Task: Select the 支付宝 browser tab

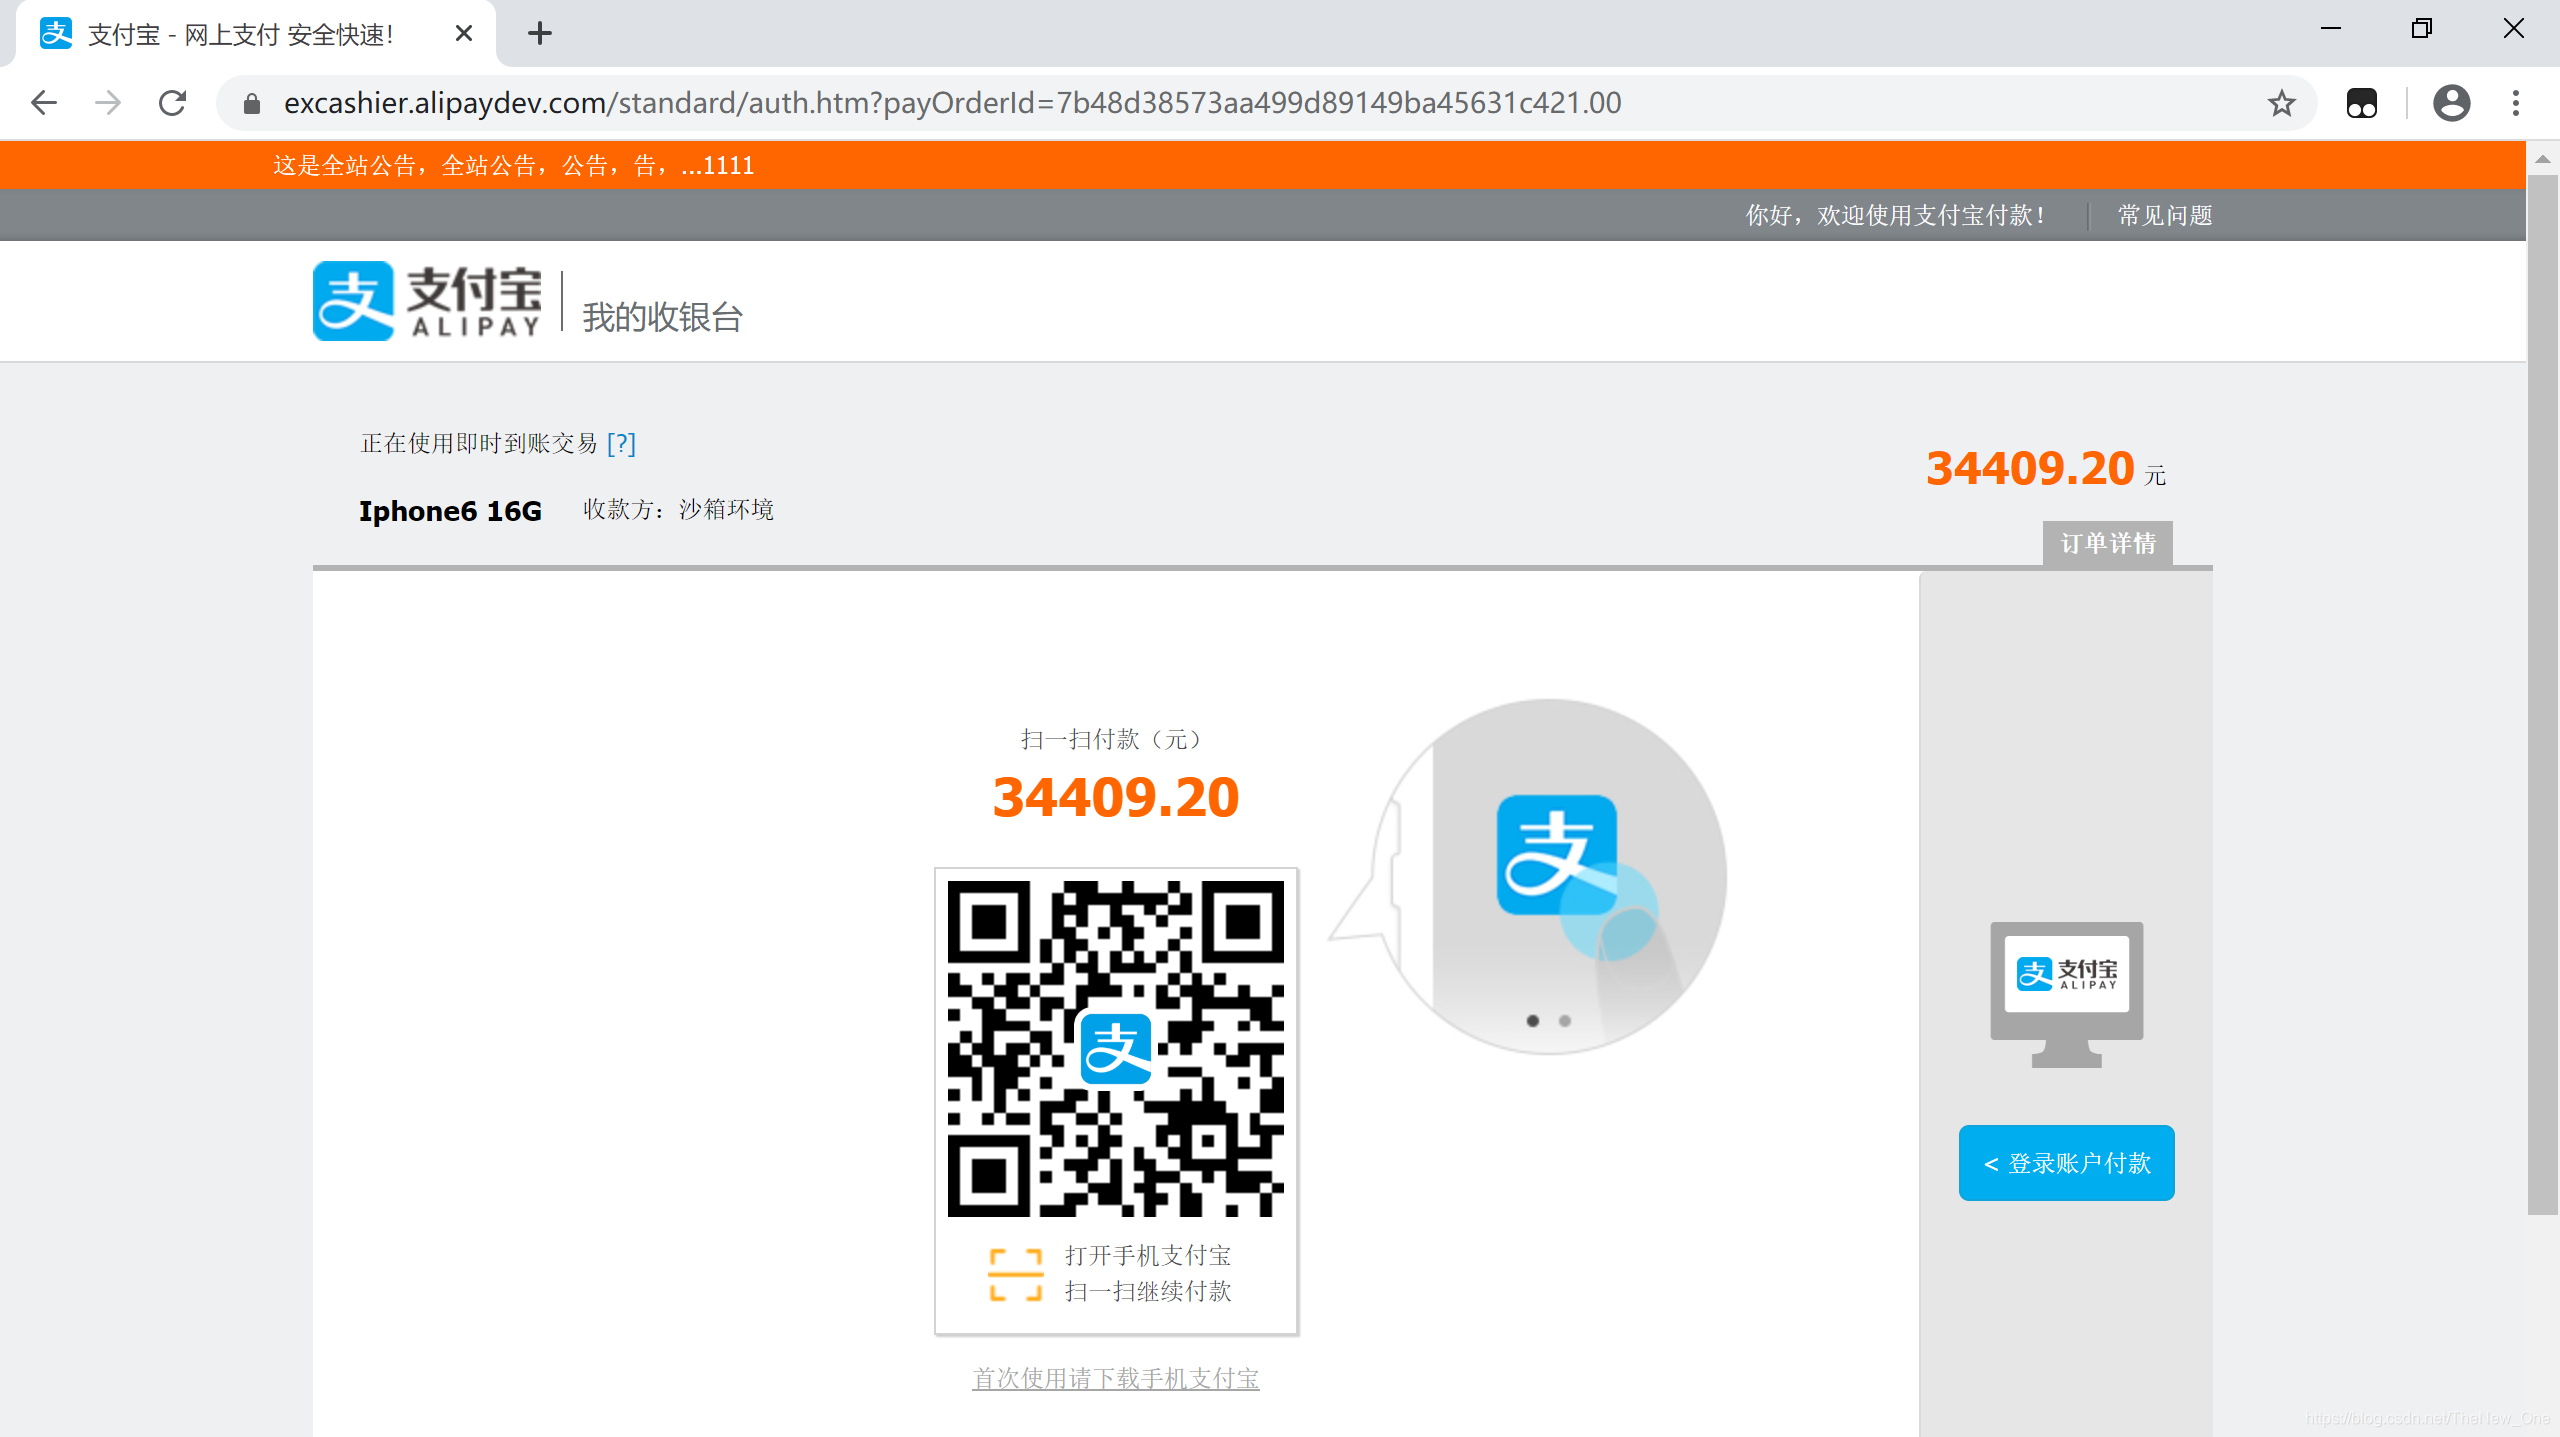Action: click(x=240, y=34)
